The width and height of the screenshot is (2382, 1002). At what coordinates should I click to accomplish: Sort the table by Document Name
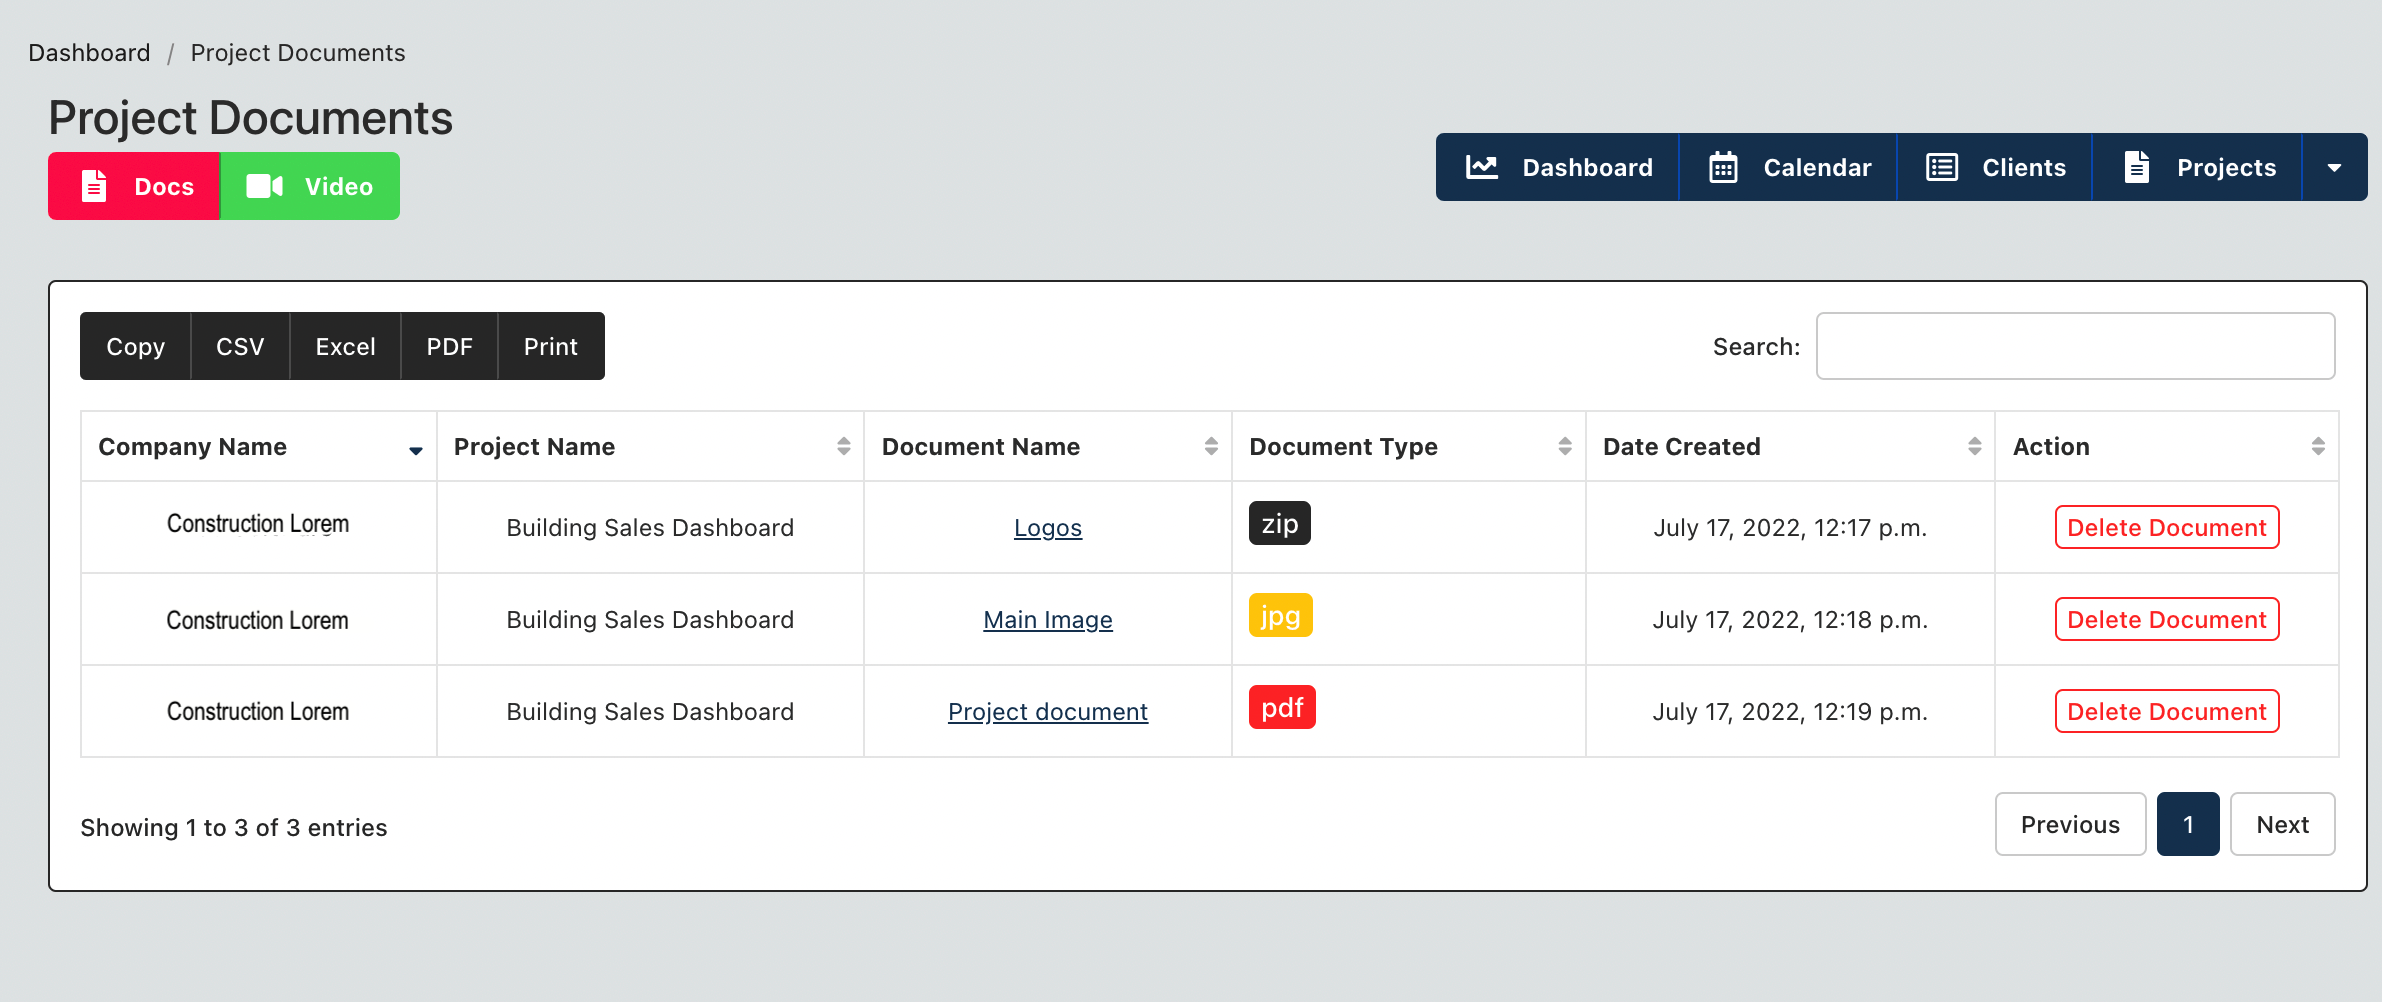[1048, 446]
